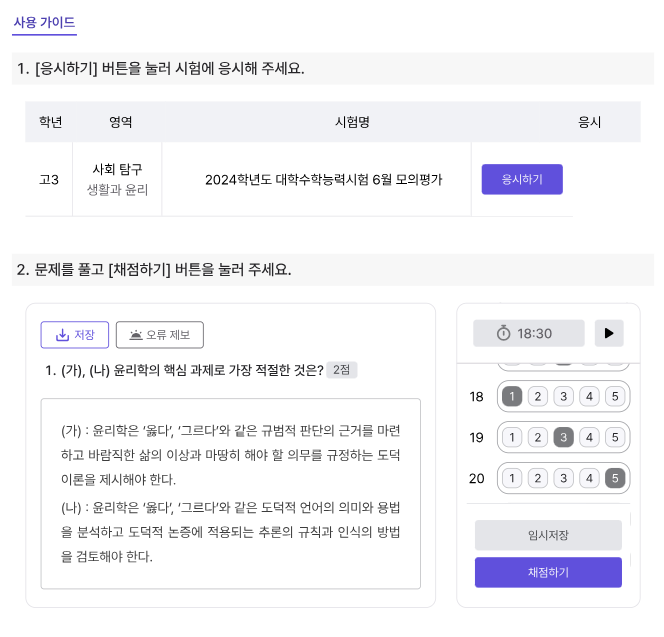The image size is (664, 637).
Task: Select answer 1 for question 20
Action: coord(512,478)
